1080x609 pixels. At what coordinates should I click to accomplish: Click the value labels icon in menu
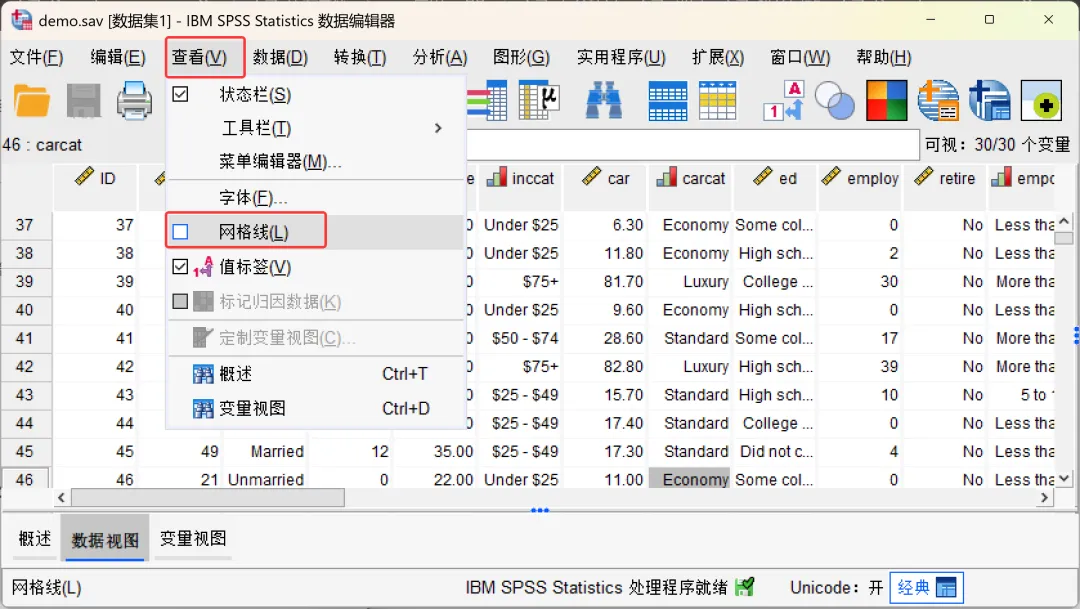click(203, 267)
